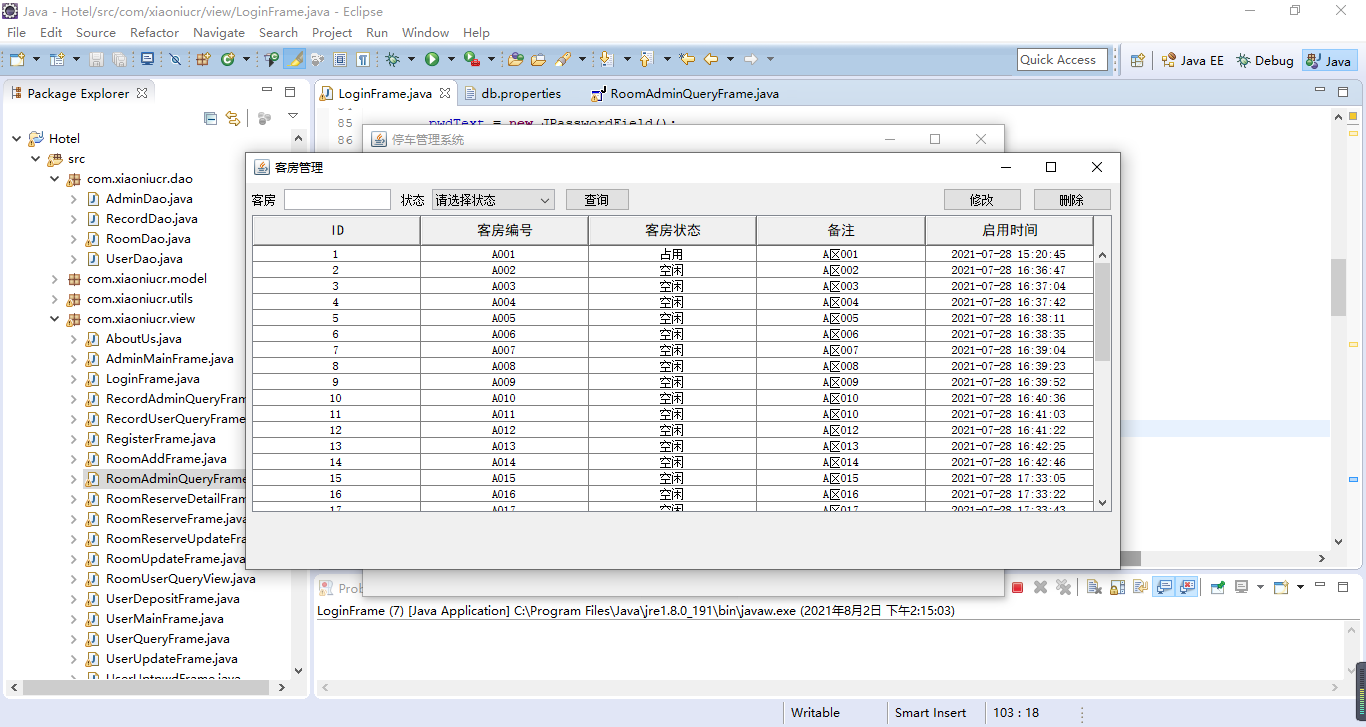This screenshot has height=727, width=1366.
Task: Switch to the db.properties editor tab
Action: tap(512, 94)
